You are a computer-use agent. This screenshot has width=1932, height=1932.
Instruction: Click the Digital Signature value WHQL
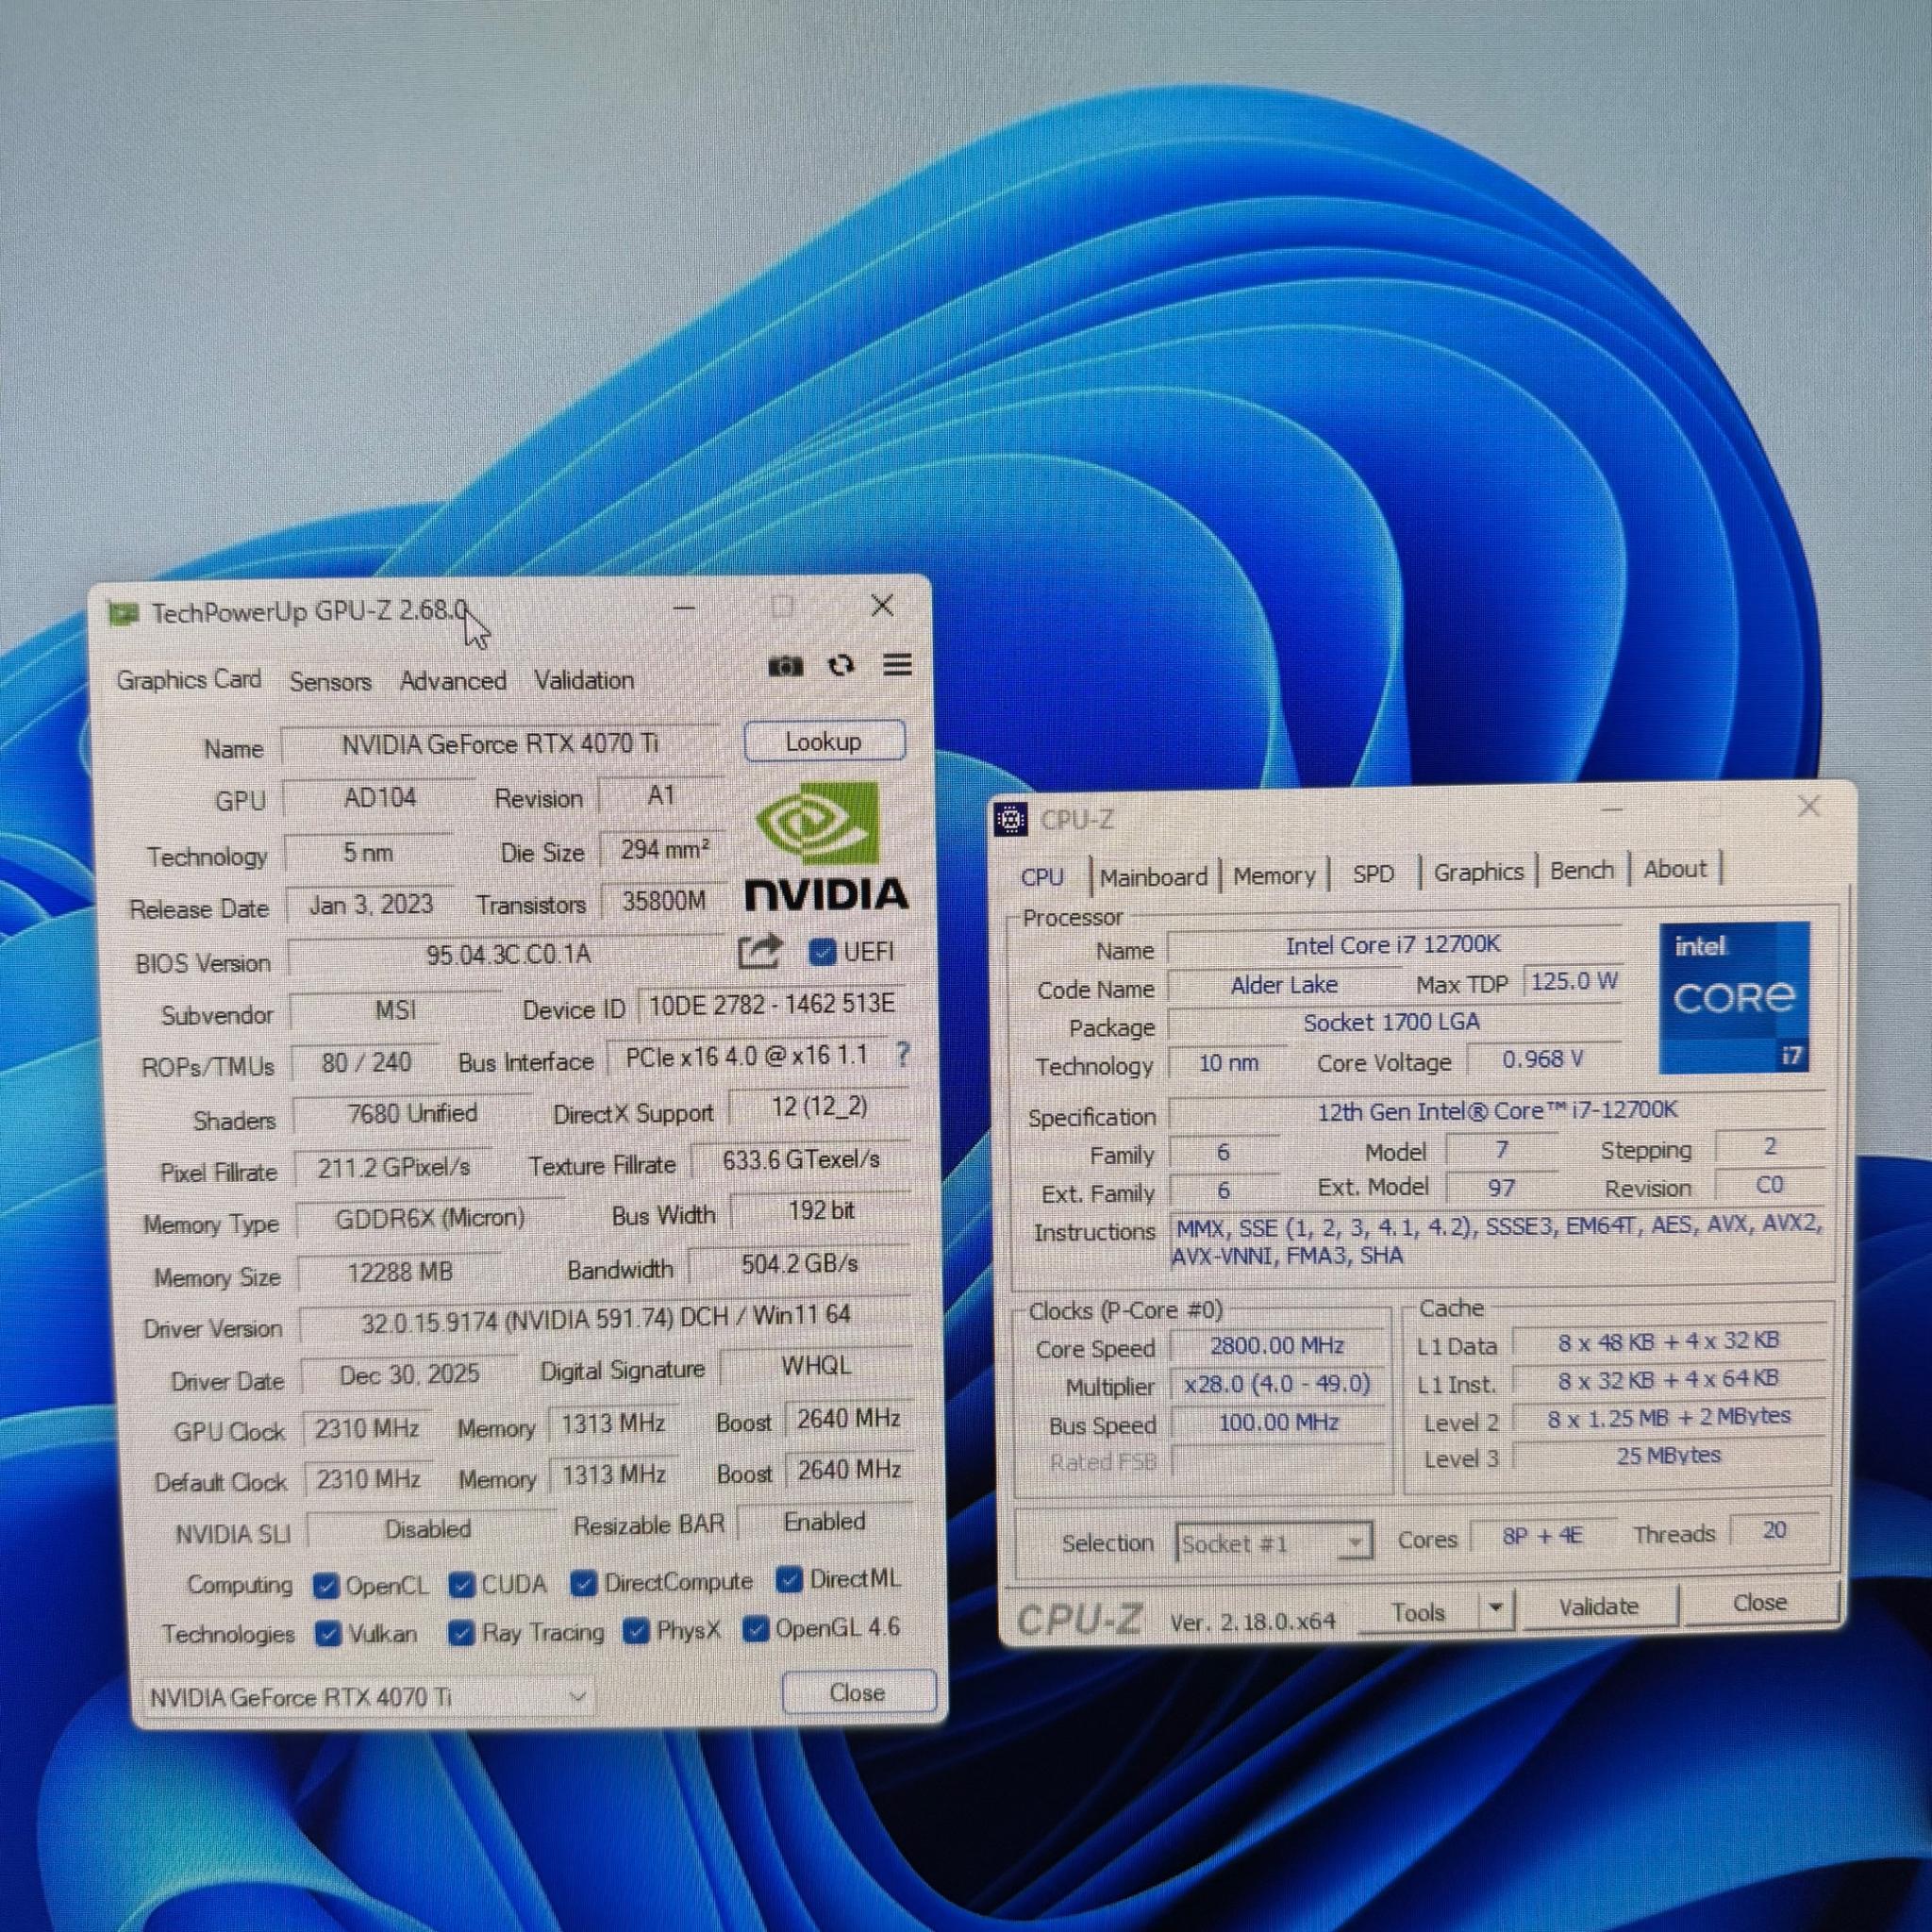[x=816, y=1366]
